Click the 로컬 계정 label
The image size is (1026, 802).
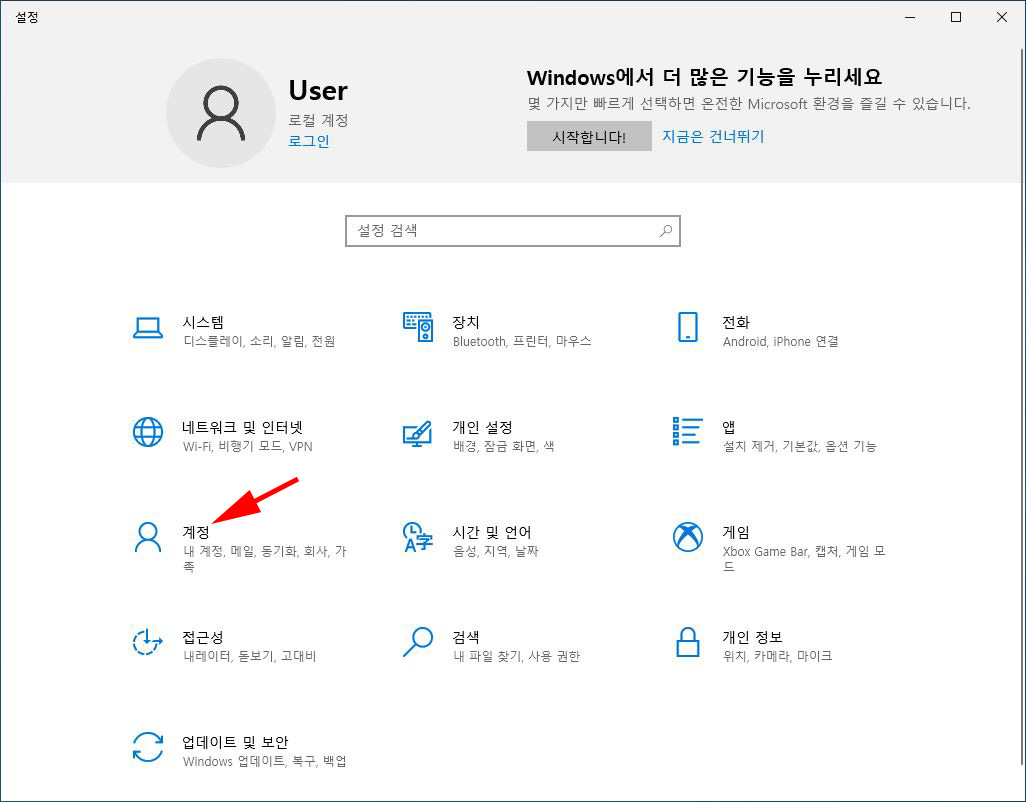point(318,120)
